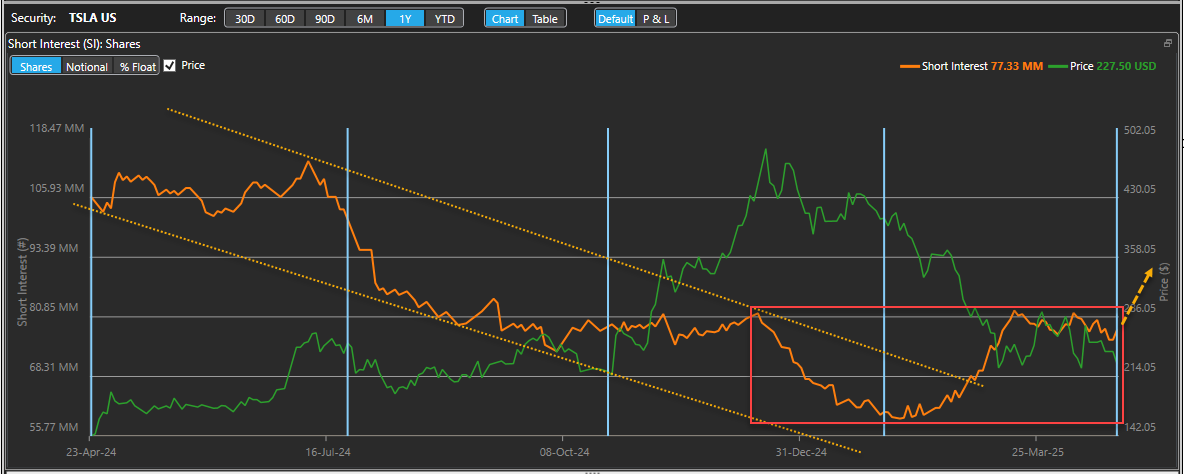Screen dimensions: 1184x474
Task: Click the 214.05 price axis value
Action: point(1139,368)
